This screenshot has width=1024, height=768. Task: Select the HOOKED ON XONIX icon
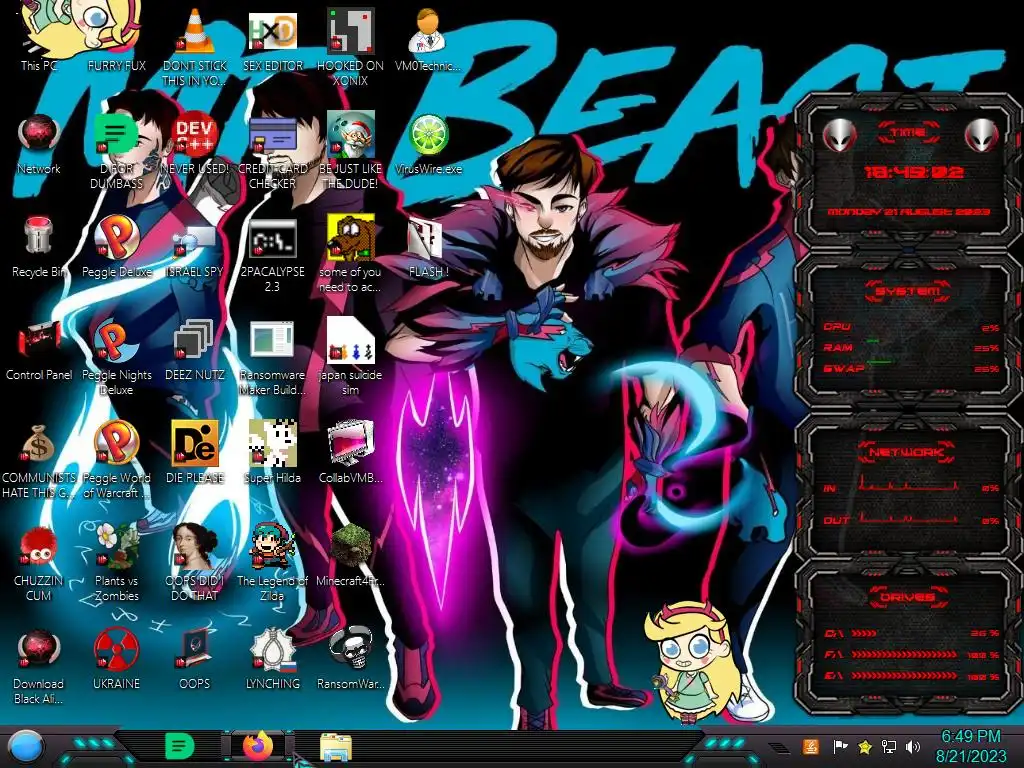pos(350,31)
